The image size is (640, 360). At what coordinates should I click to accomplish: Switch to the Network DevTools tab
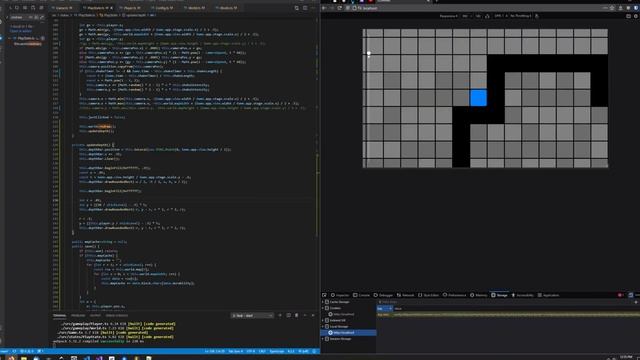(405, 295)
